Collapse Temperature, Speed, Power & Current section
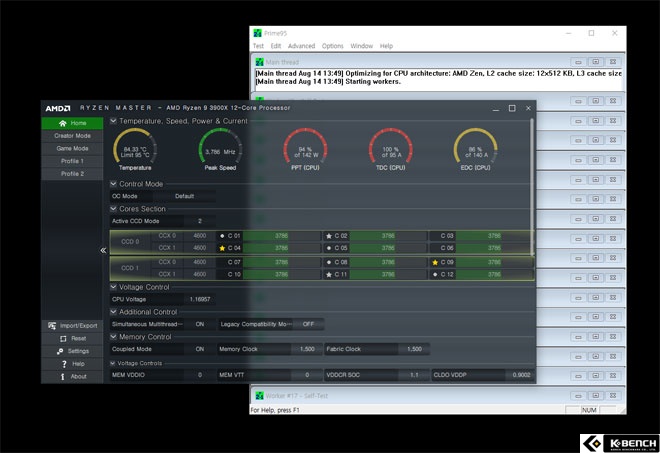660x453 pixels. pos(113,121)
